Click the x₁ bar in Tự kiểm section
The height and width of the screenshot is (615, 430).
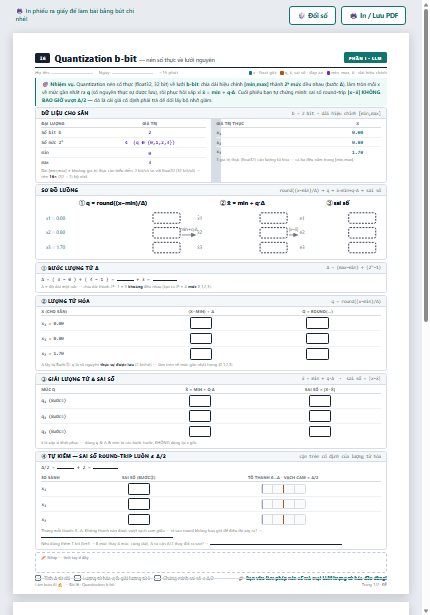point(284,489)
